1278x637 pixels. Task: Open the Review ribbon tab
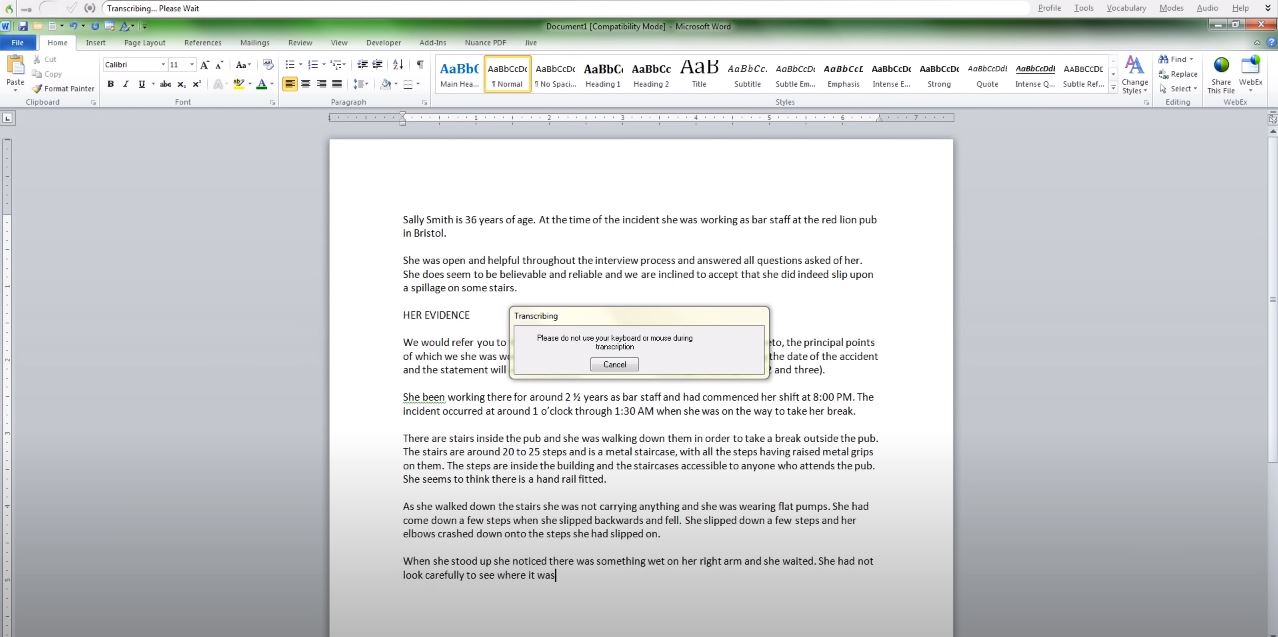tap(300, 43)
